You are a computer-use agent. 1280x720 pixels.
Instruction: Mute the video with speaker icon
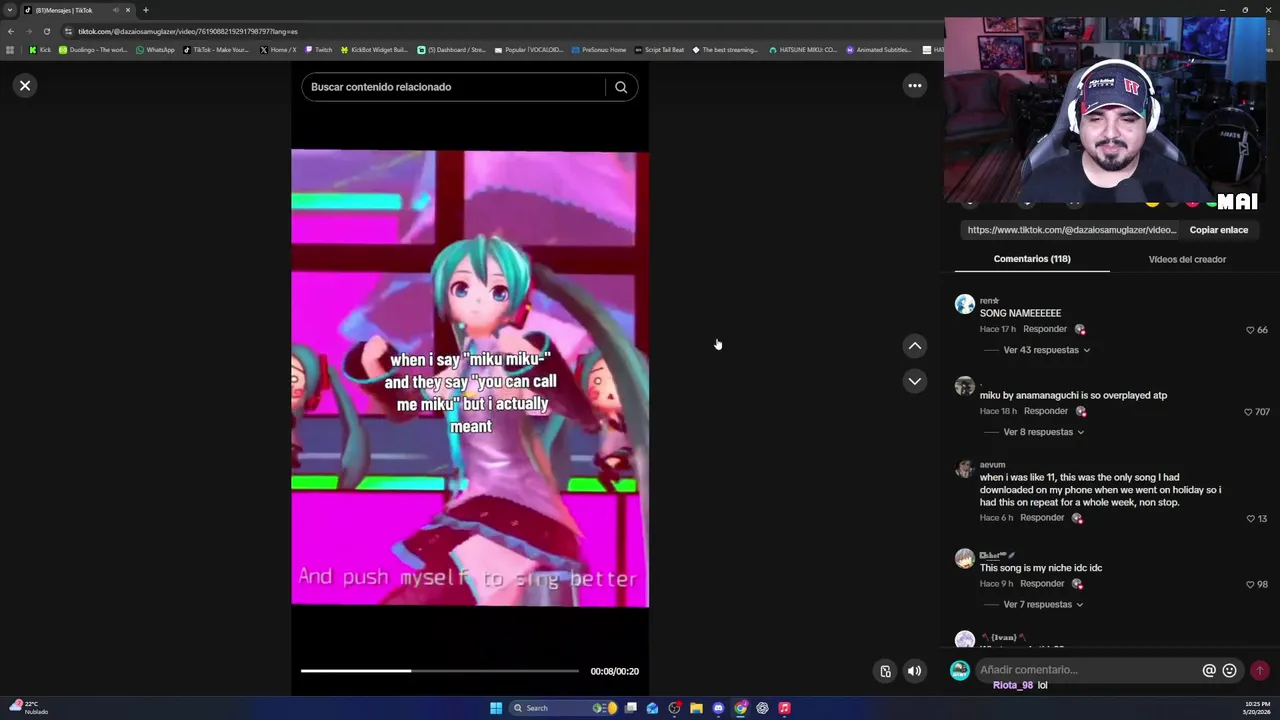(914, 671)
